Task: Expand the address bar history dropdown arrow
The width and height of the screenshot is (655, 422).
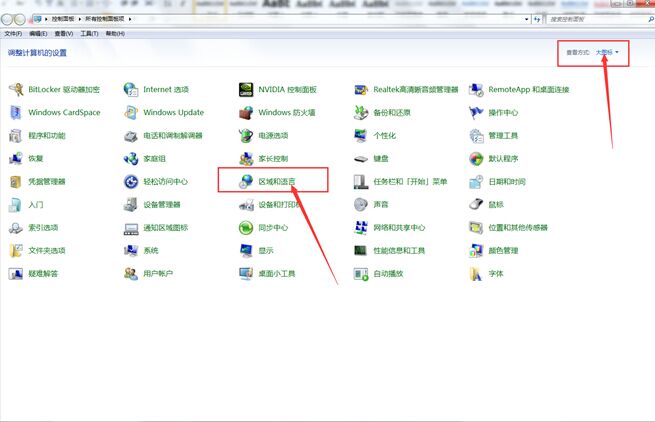Action: (526, 19)
